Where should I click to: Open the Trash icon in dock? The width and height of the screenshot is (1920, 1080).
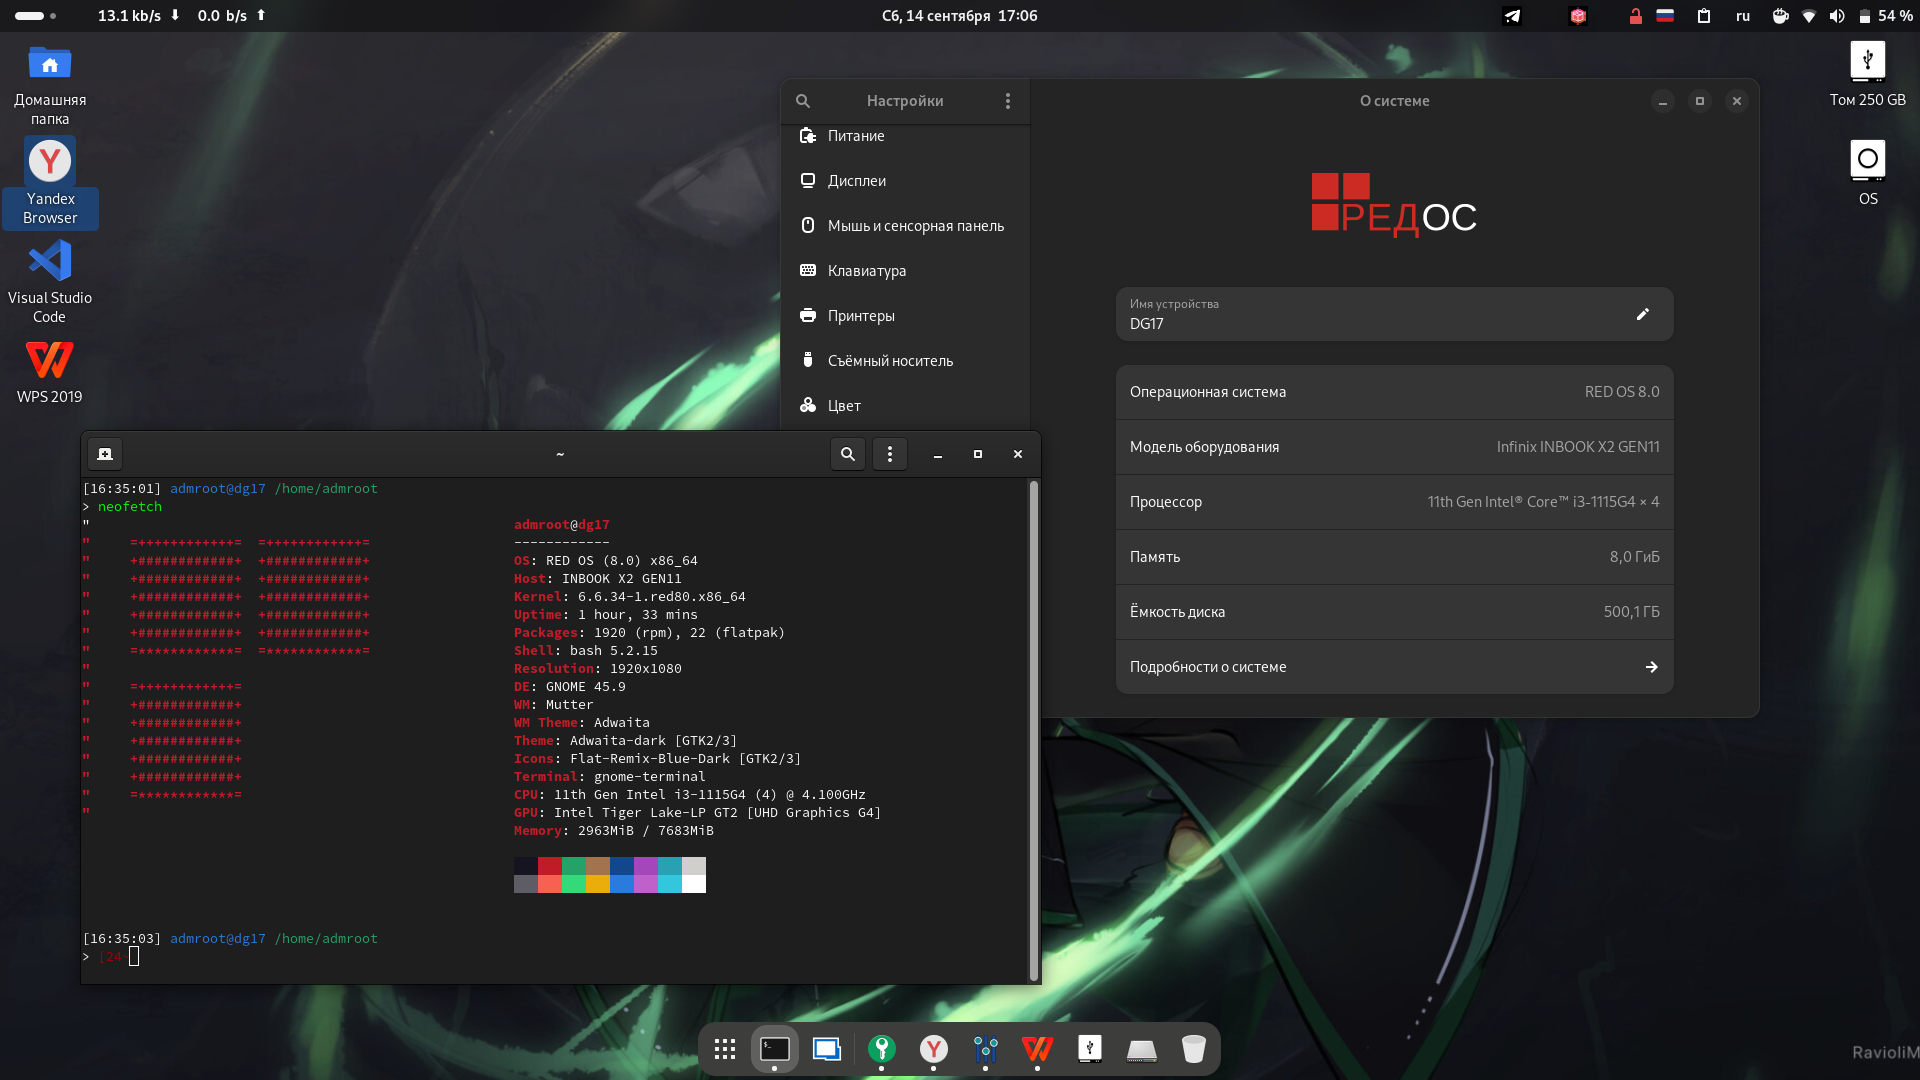1193,1049
